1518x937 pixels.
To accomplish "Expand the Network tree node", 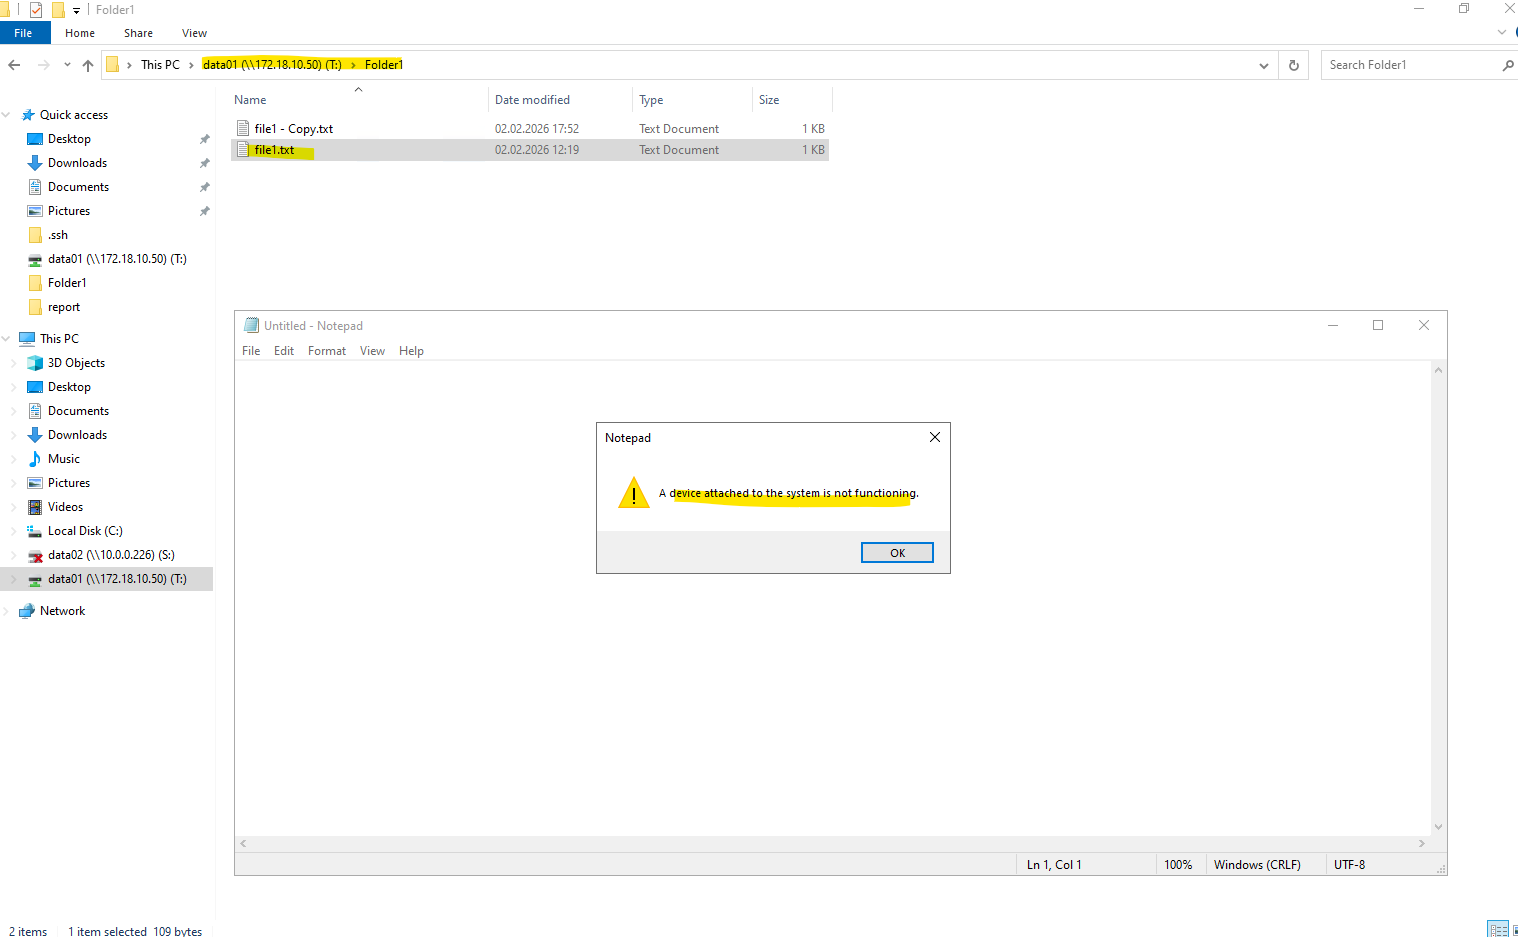I will pos(6,611).
